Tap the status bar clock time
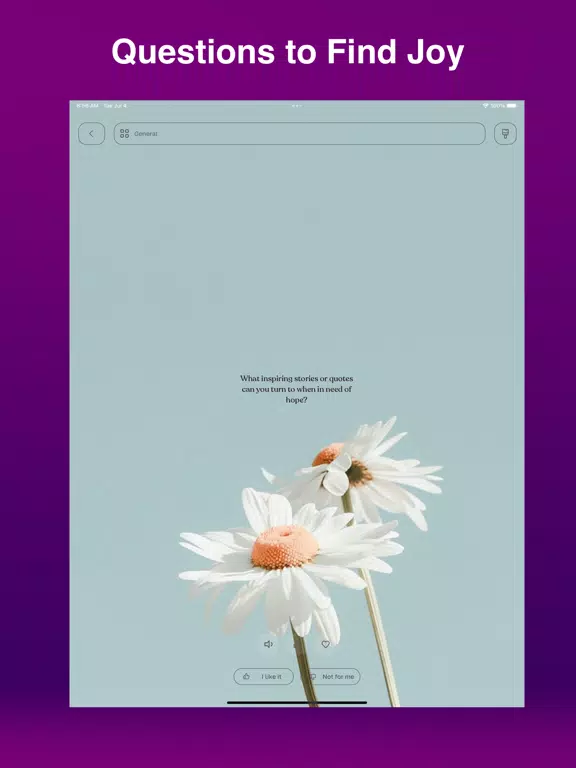Image resolution: width=576 pixels, height=768 pixels. tap(88, 106)
